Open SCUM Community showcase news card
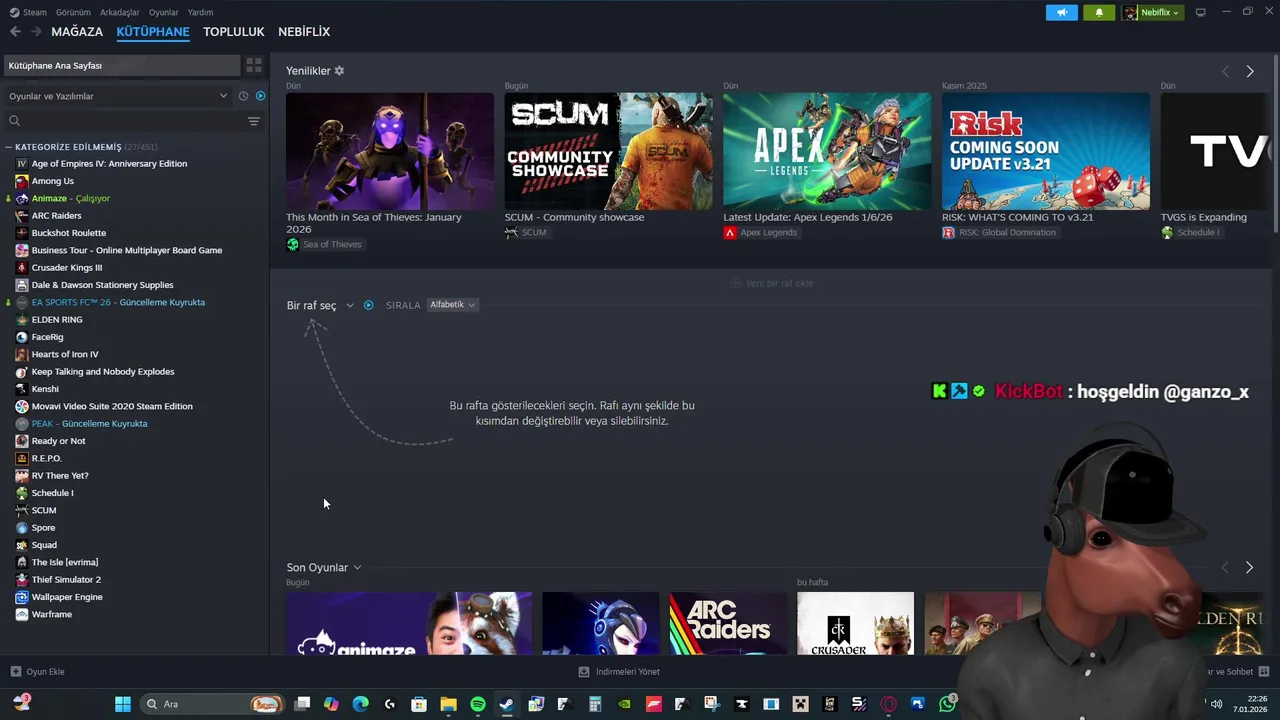1280x720 pixels. (x=609, y=151)
